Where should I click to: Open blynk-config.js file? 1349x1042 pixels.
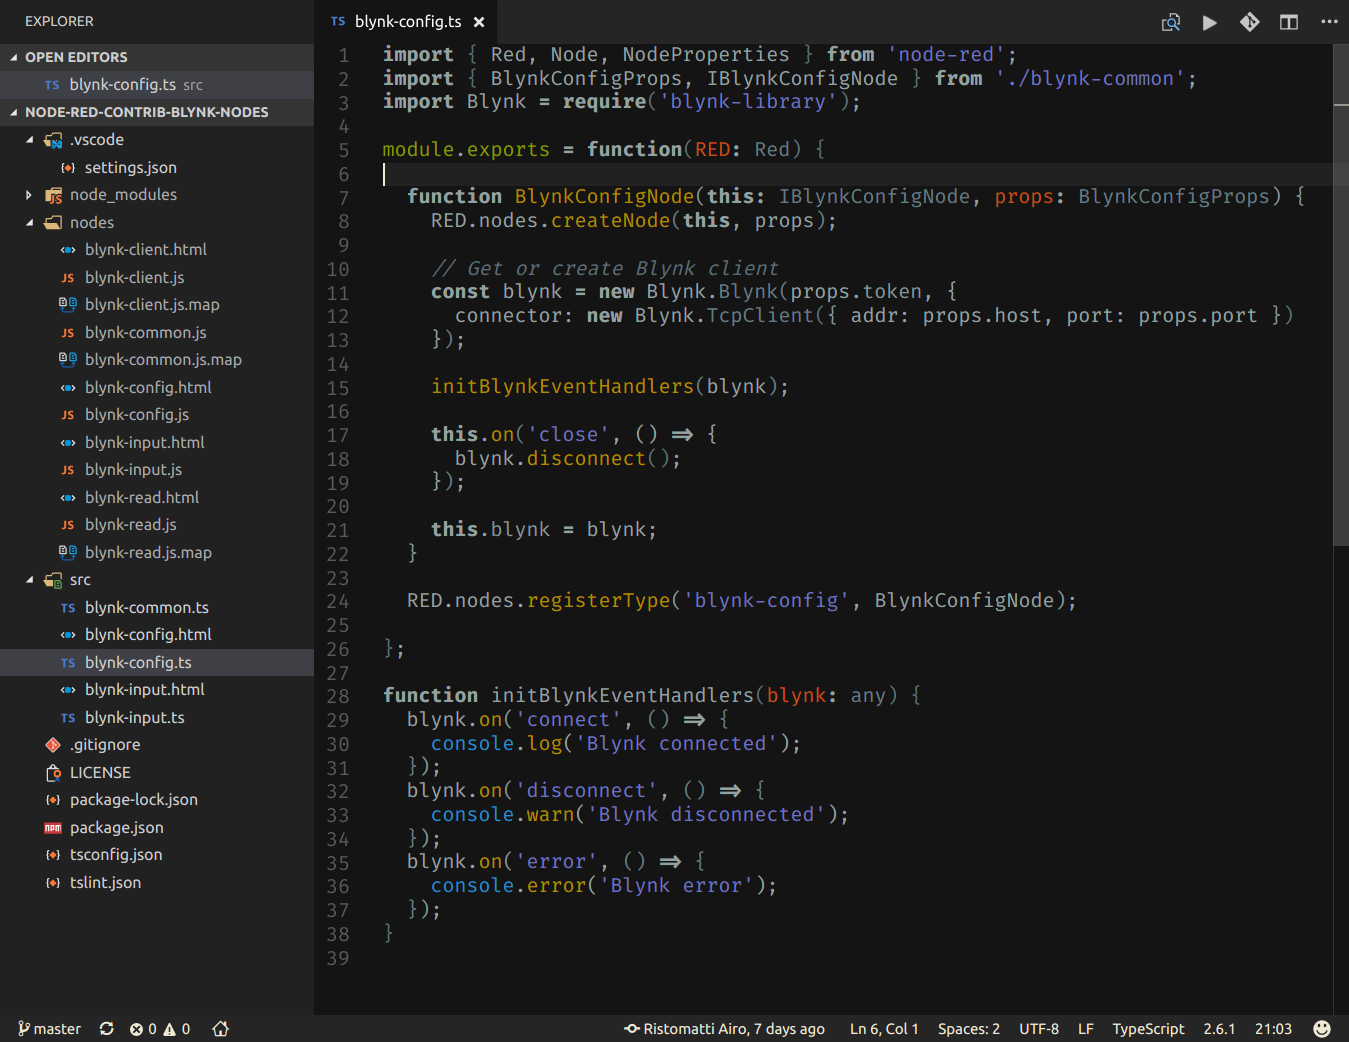point(157,415)
